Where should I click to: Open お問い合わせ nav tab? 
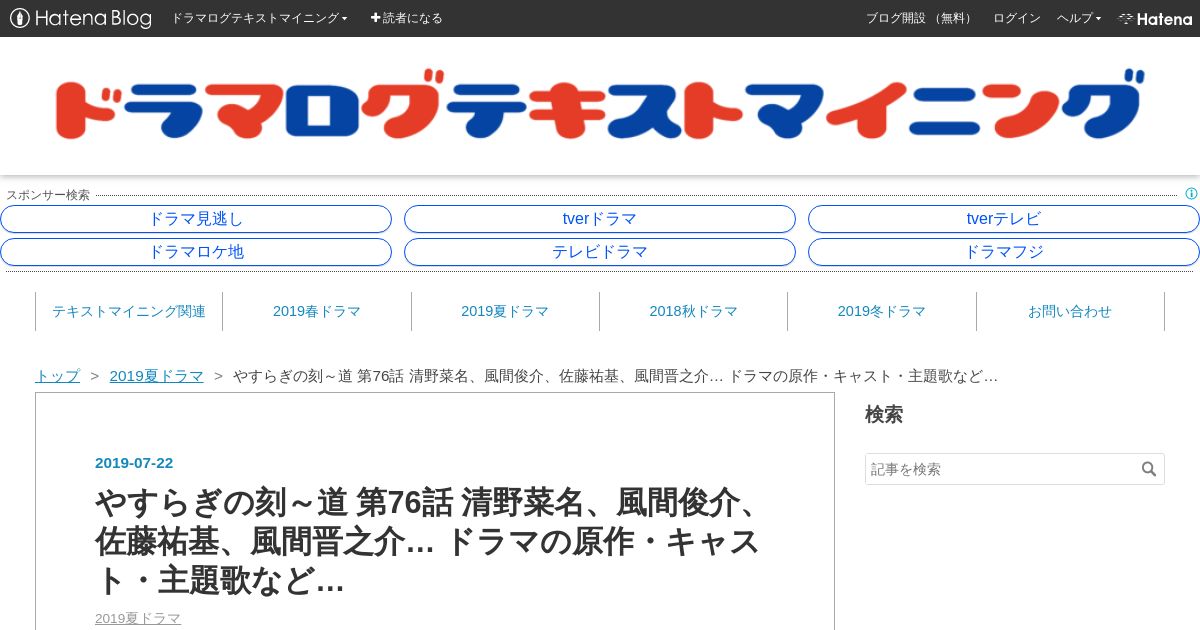tap(1070, 311)
